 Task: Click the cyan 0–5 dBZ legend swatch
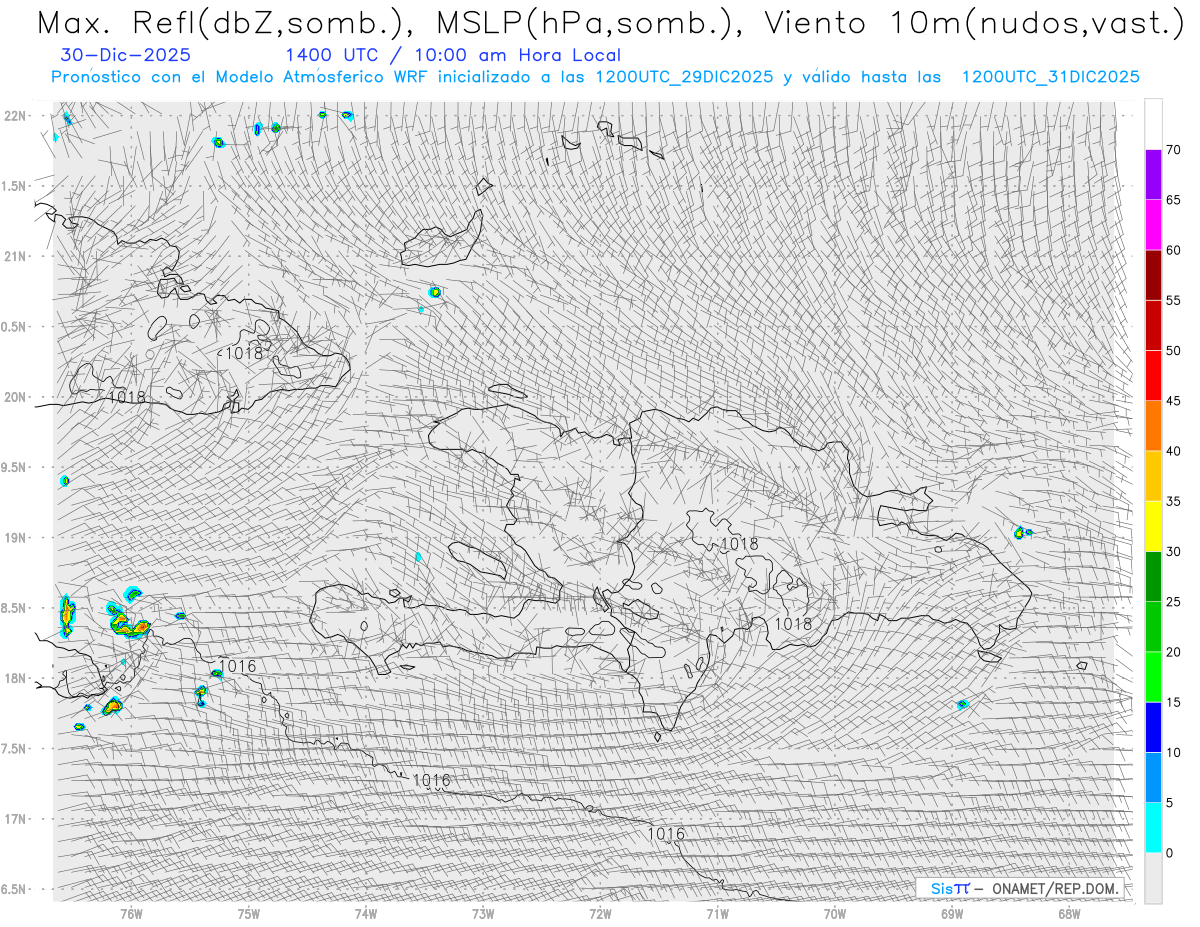(1153, 828)
